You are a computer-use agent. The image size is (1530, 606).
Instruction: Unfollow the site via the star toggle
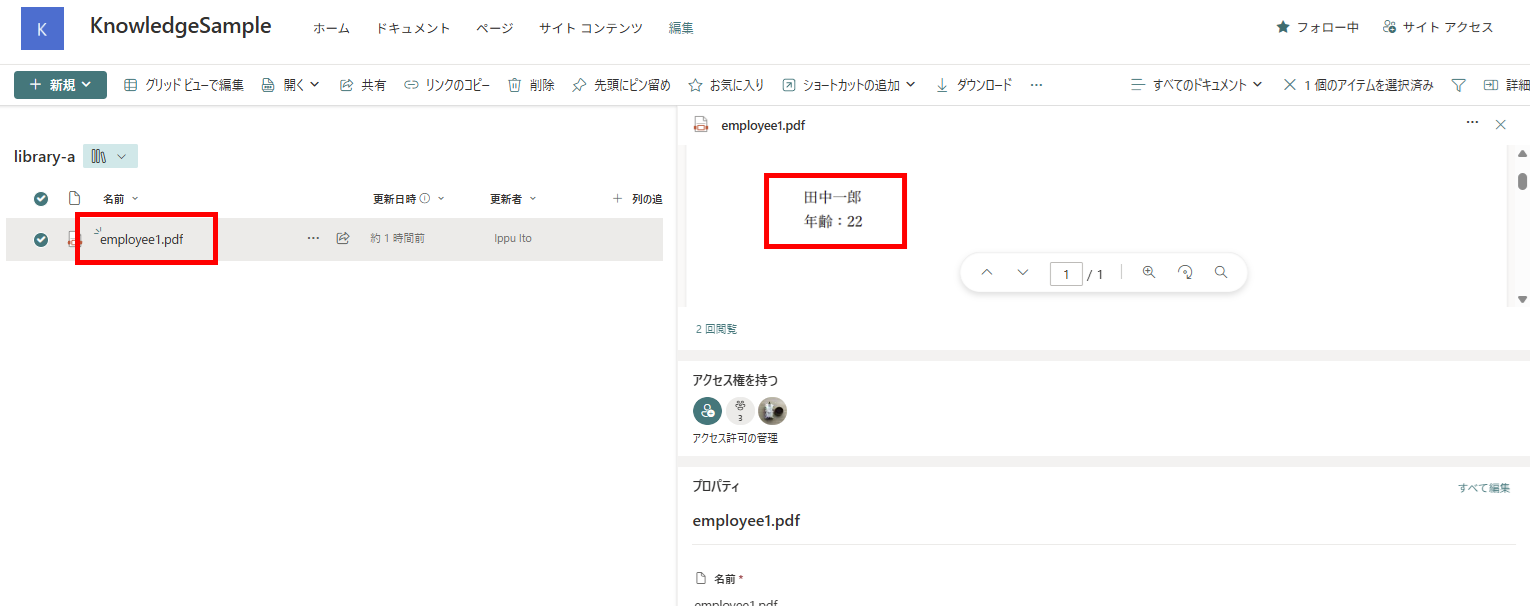tap(1317, 27)
